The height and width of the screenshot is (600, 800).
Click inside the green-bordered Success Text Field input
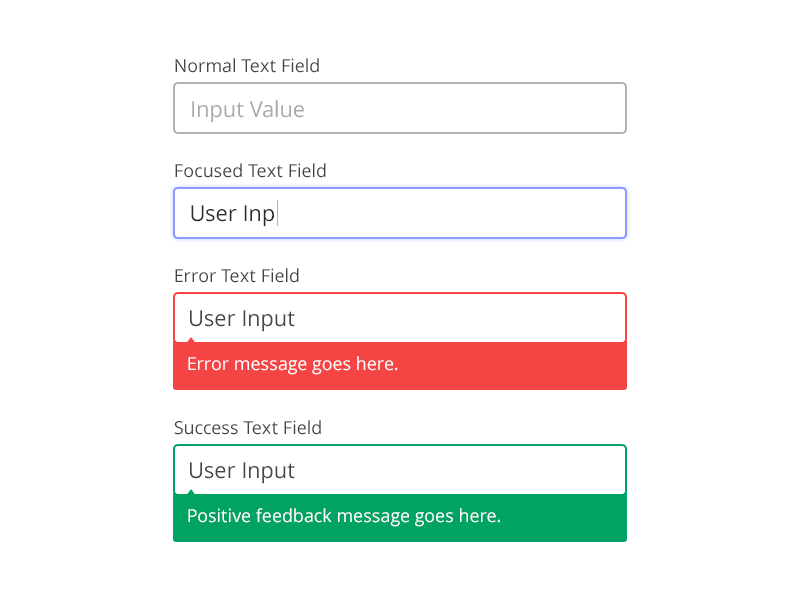tap(400, 469)
